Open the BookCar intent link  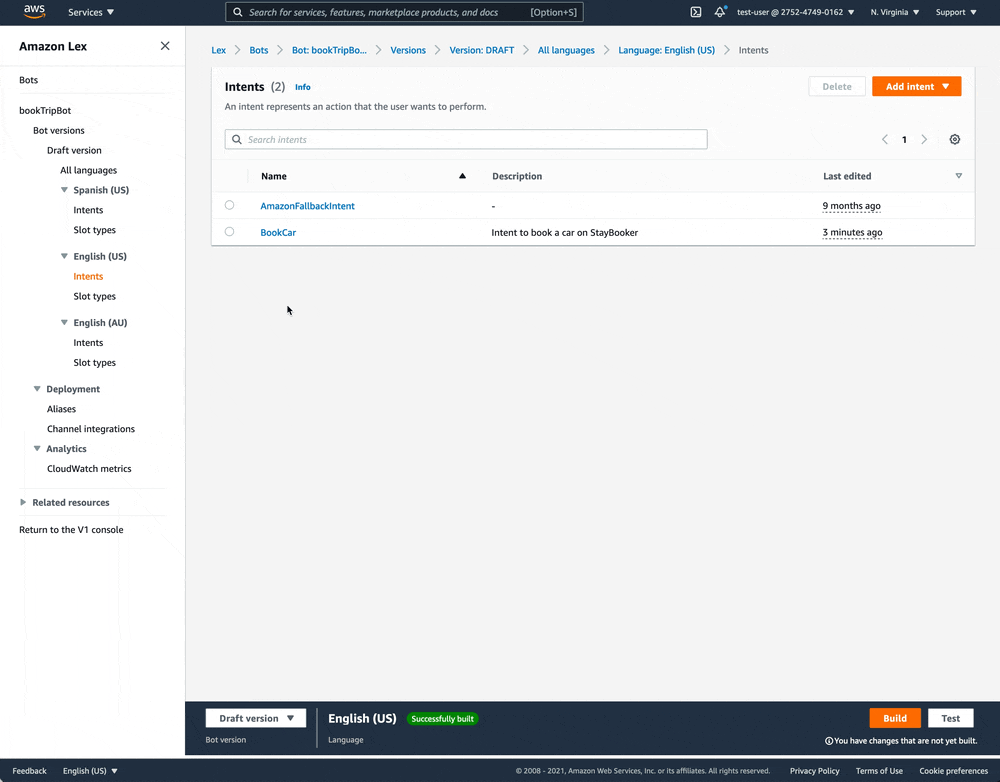pos(278,232)
